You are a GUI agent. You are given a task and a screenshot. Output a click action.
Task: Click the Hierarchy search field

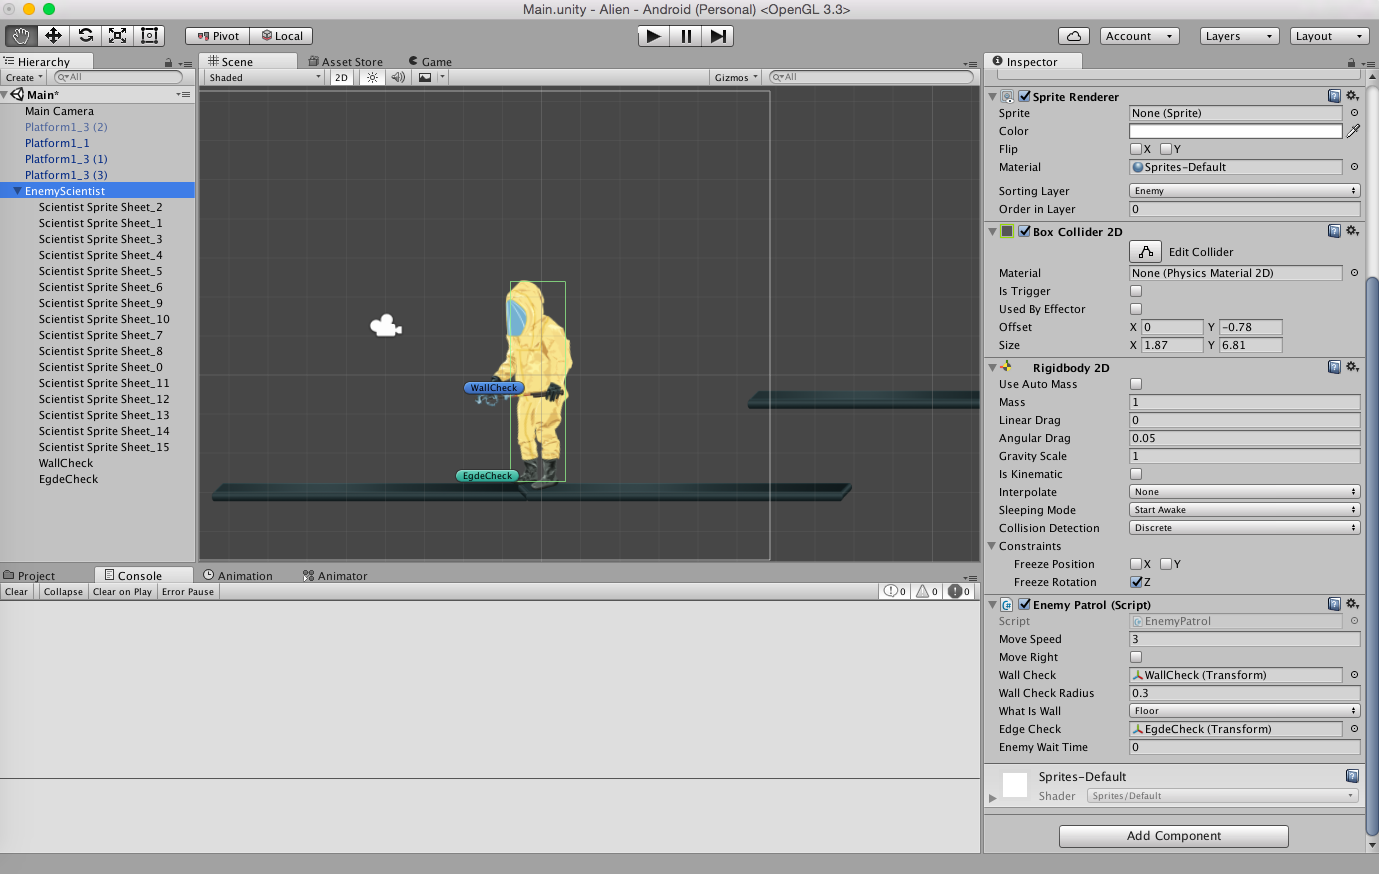pos(118,77)
